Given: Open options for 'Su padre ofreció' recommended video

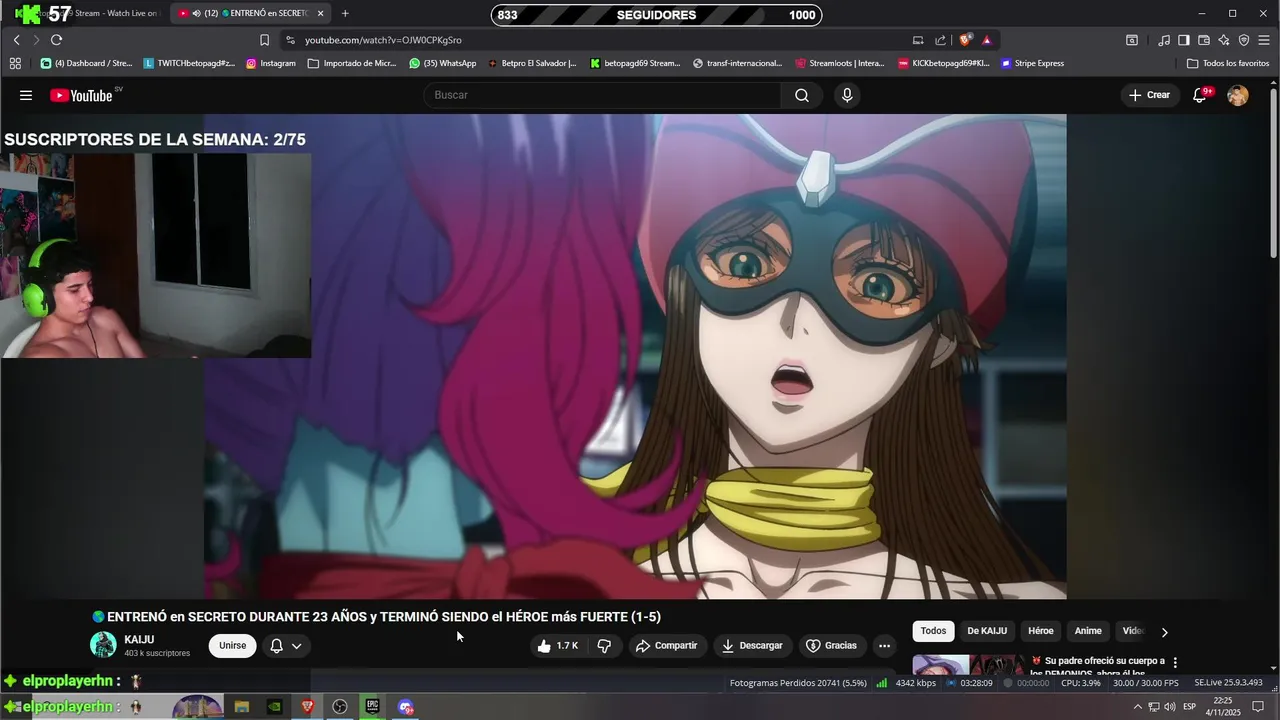Looking at the screenshot, I should (x=1175, y=663).
